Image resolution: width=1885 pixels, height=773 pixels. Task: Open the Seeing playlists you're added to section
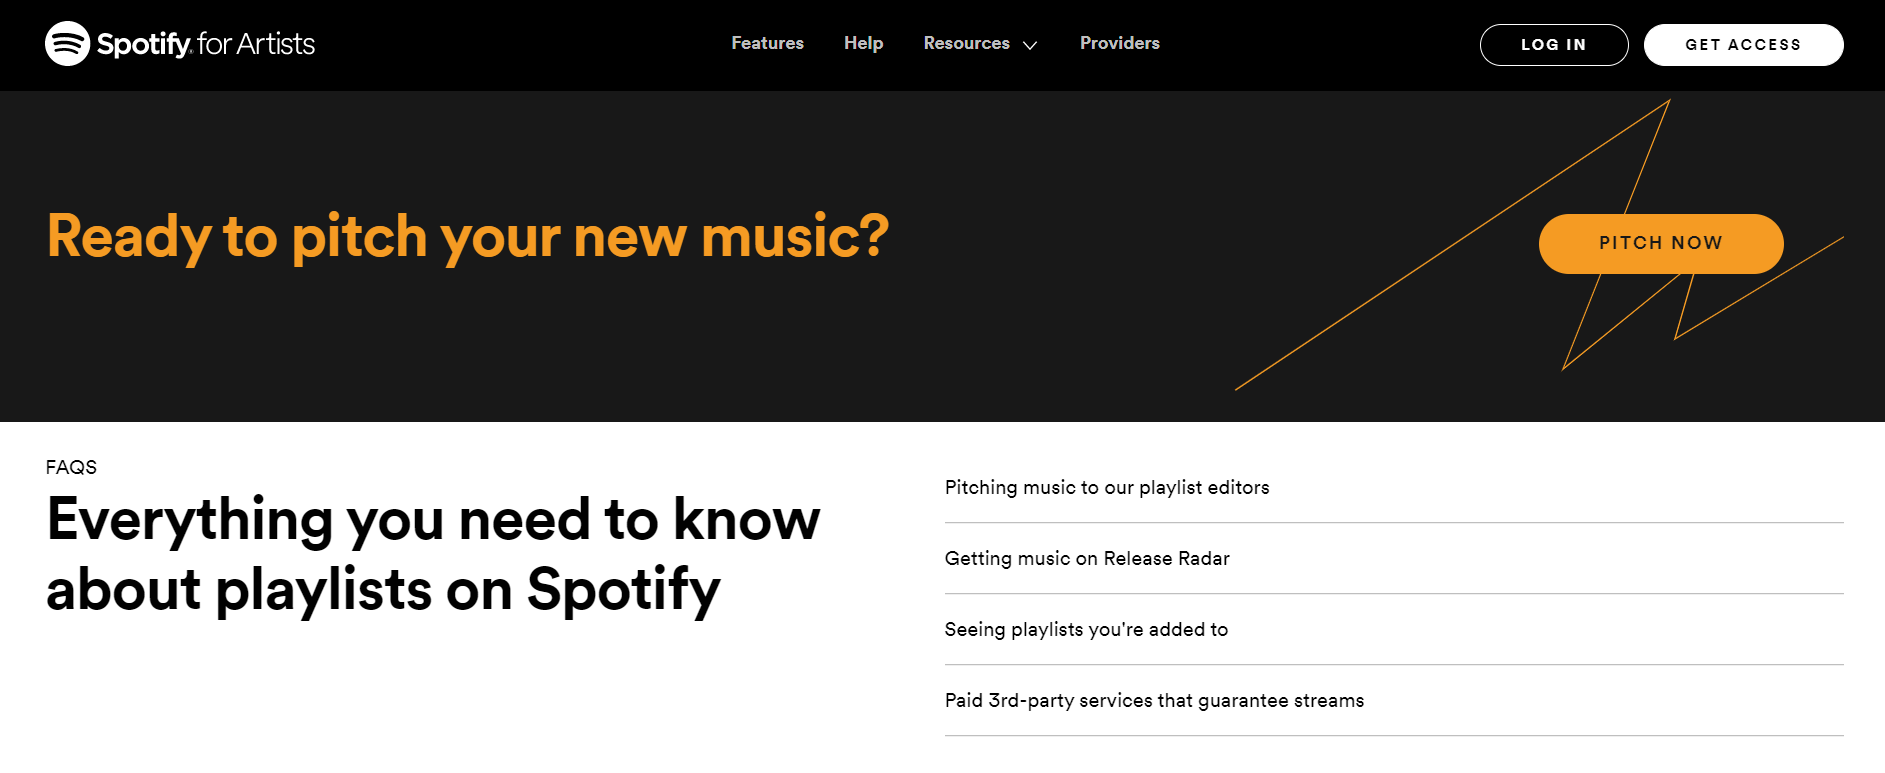[x=1086, y=630]
